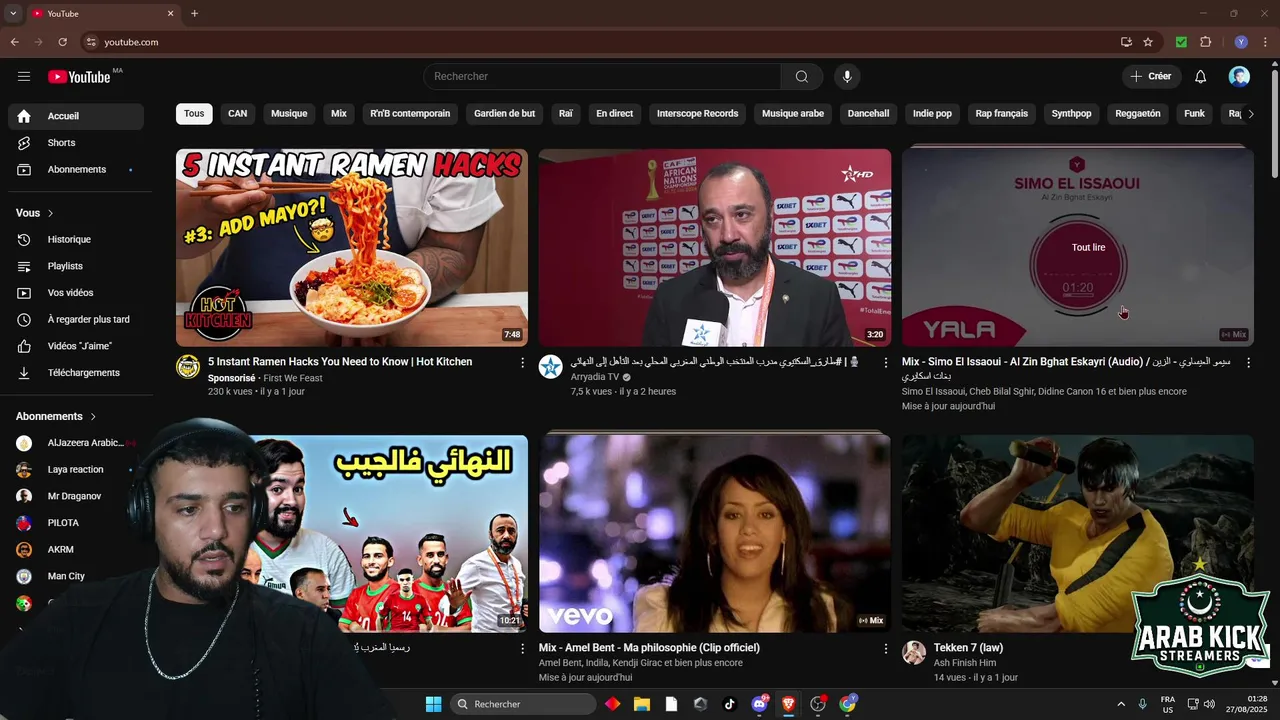Open Mr Draganov channel
Image resolution: width=1280 pixels, height=720 pixels.
pyautogui.click(x=76, y=496)
